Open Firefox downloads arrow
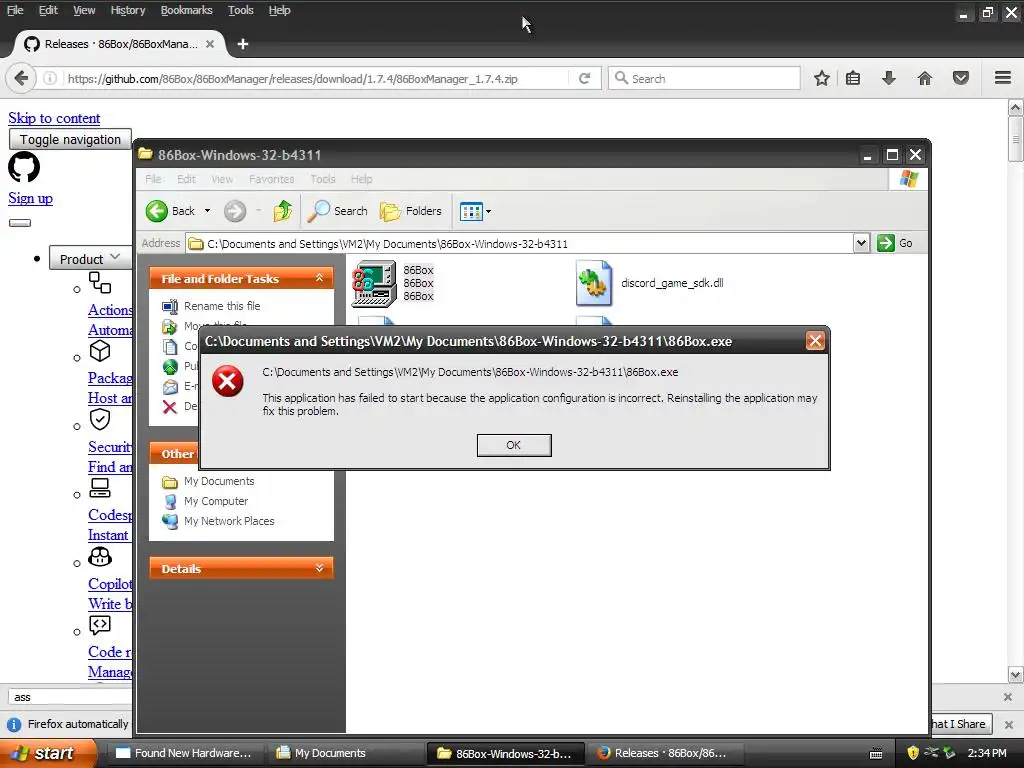1024x768 pixels. click(889, 78)
